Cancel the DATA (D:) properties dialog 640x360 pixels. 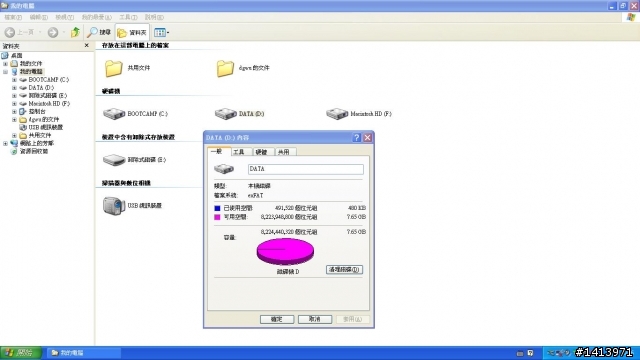click(x=315, y=319)
